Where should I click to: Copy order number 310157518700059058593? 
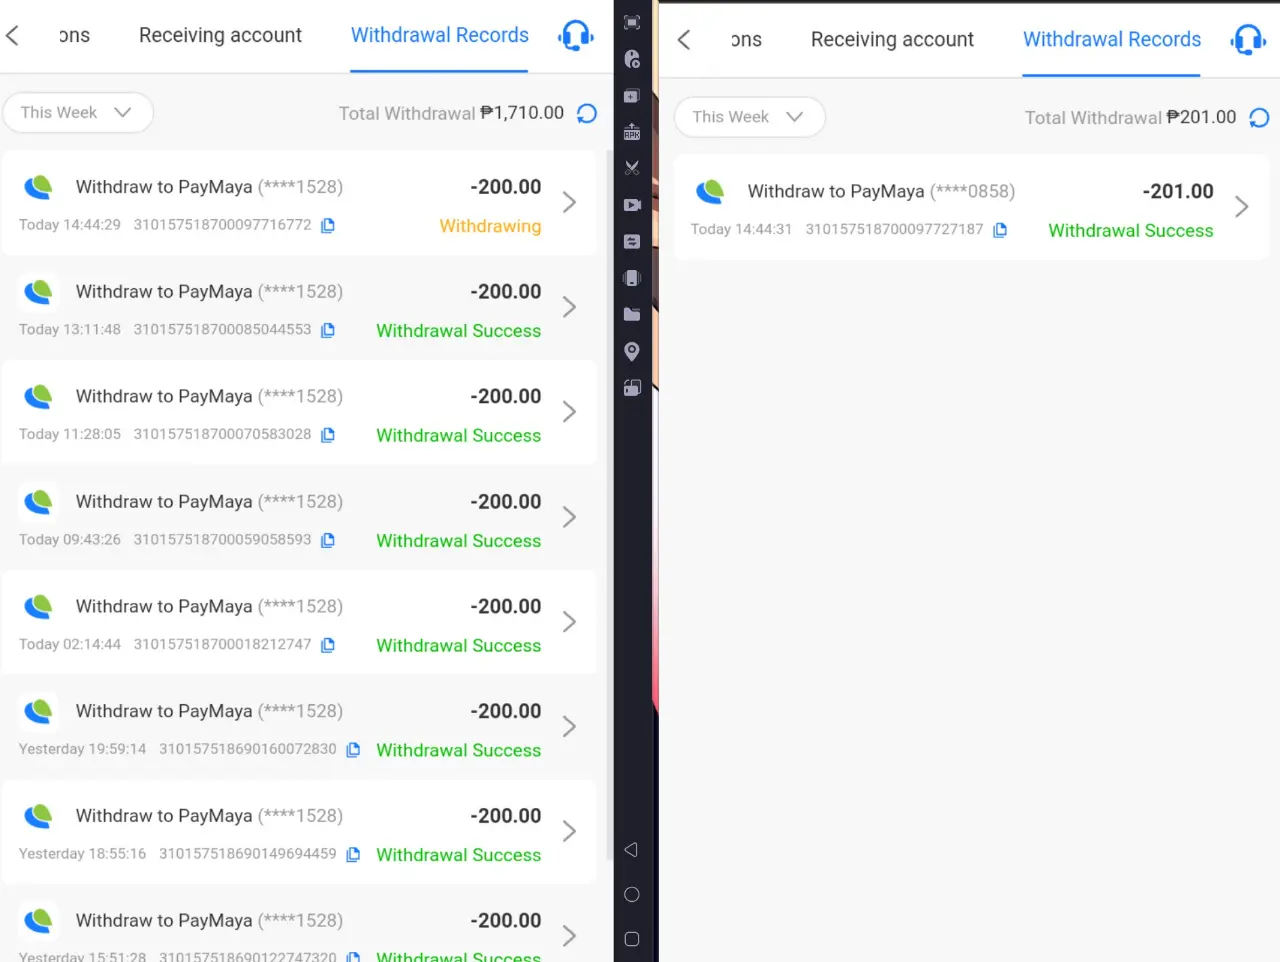click(328, 540)
